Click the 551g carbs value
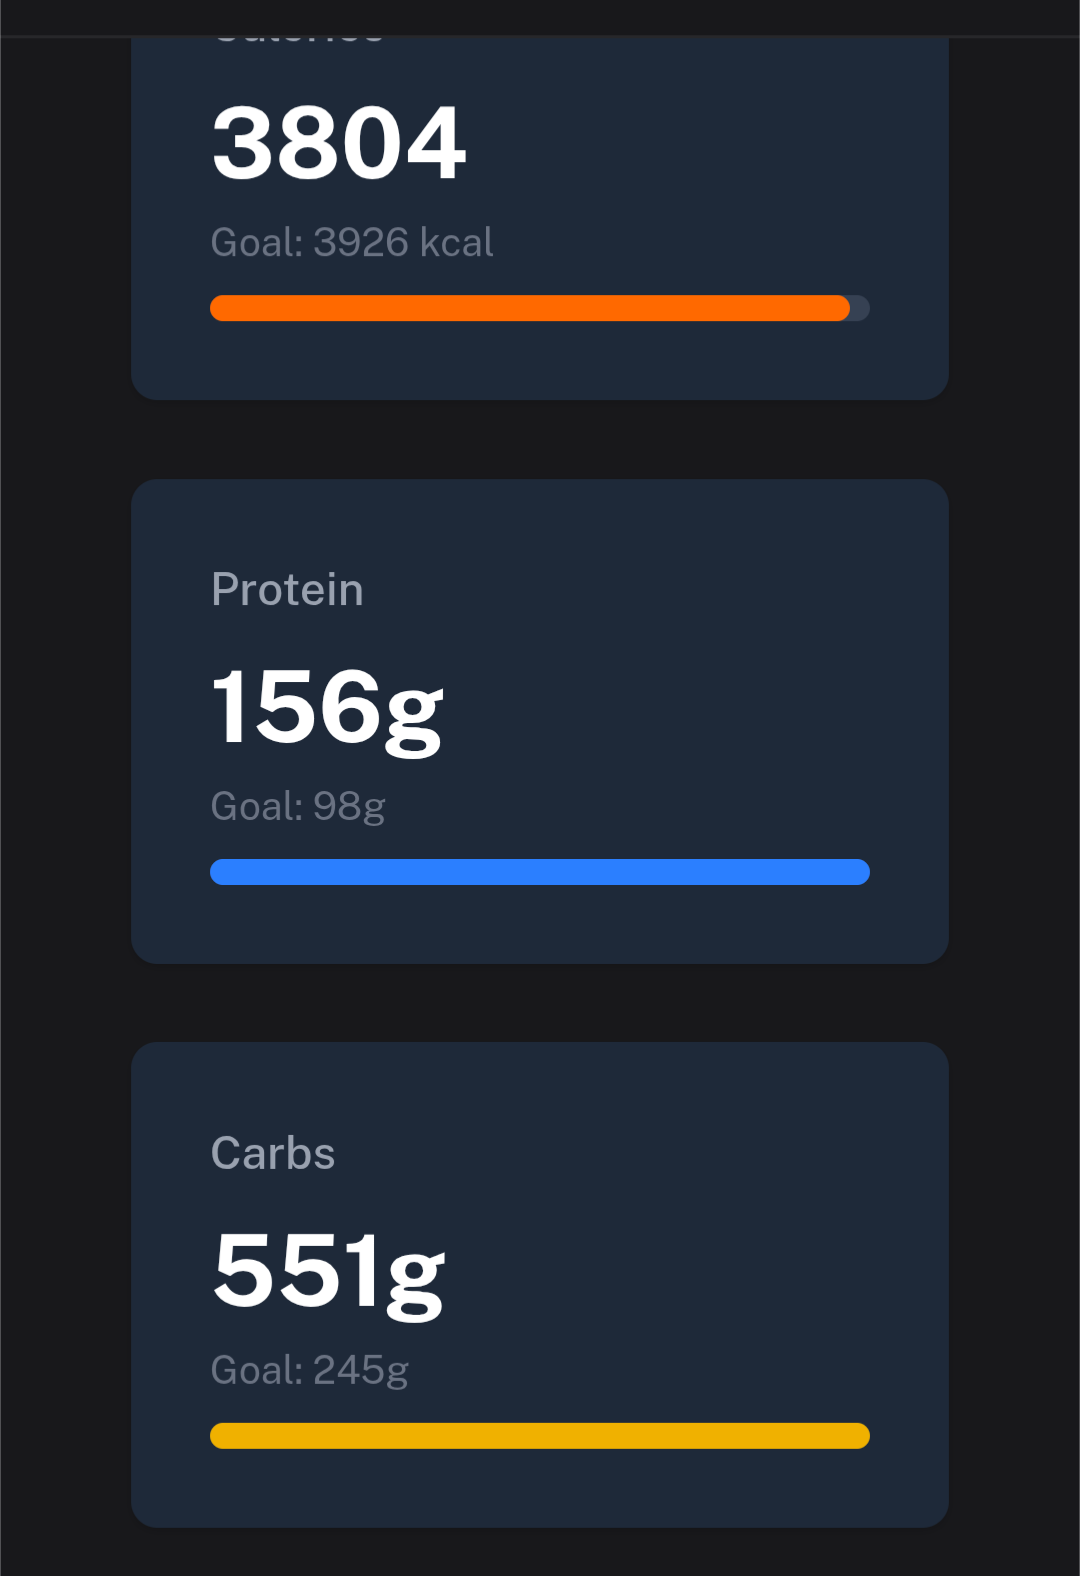 pyautogui.click(x=329, y=1272)
